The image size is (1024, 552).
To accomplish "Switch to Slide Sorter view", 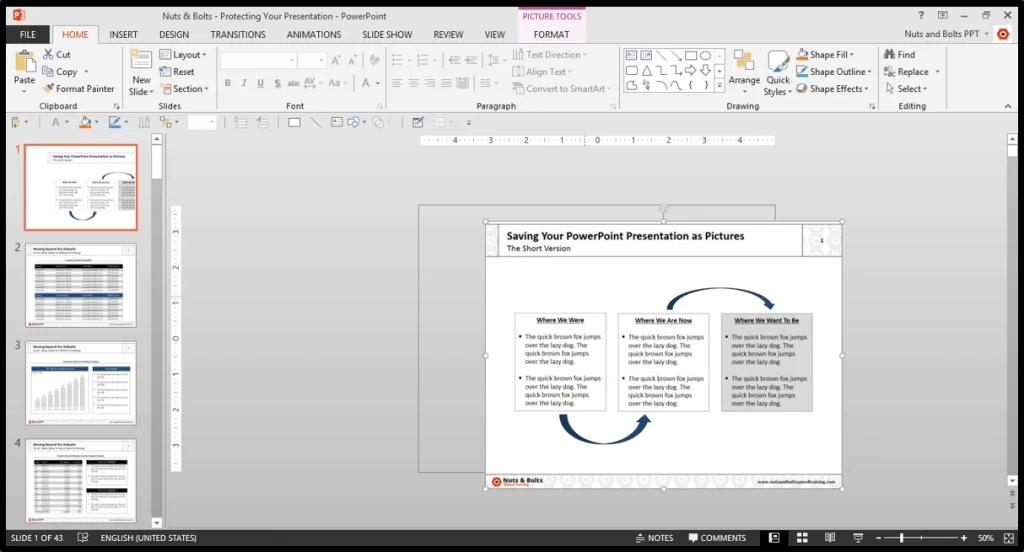I will 802,538.
